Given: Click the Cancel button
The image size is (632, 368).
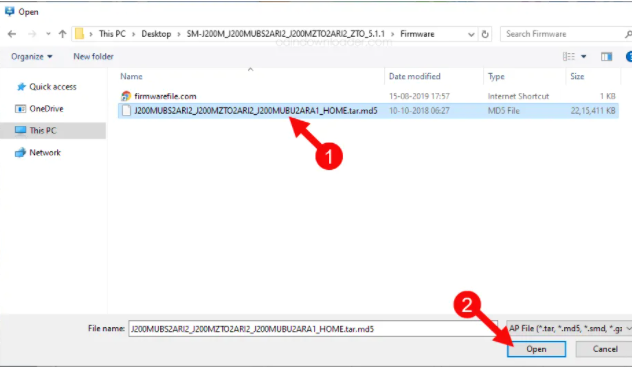Looking at the screenshot, I should point(605,349).
